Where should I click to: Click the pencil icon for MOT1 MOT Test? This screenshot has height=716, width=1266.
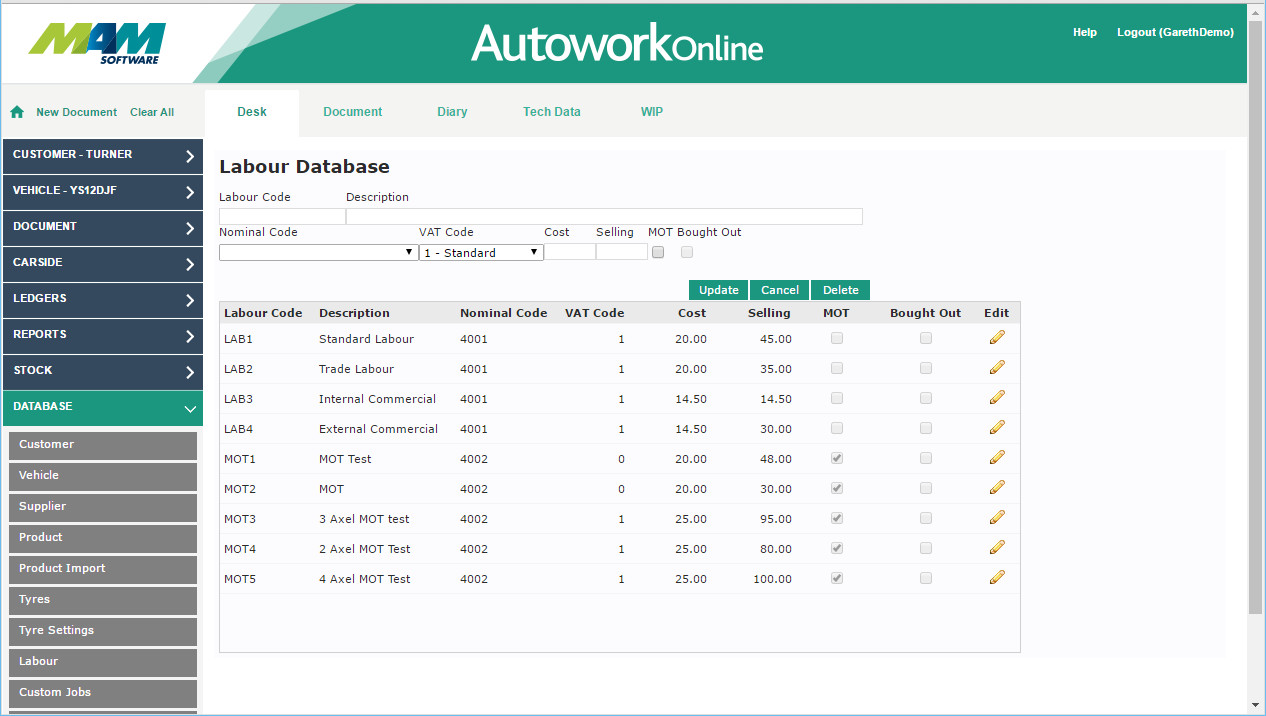[x=996, y=458]
